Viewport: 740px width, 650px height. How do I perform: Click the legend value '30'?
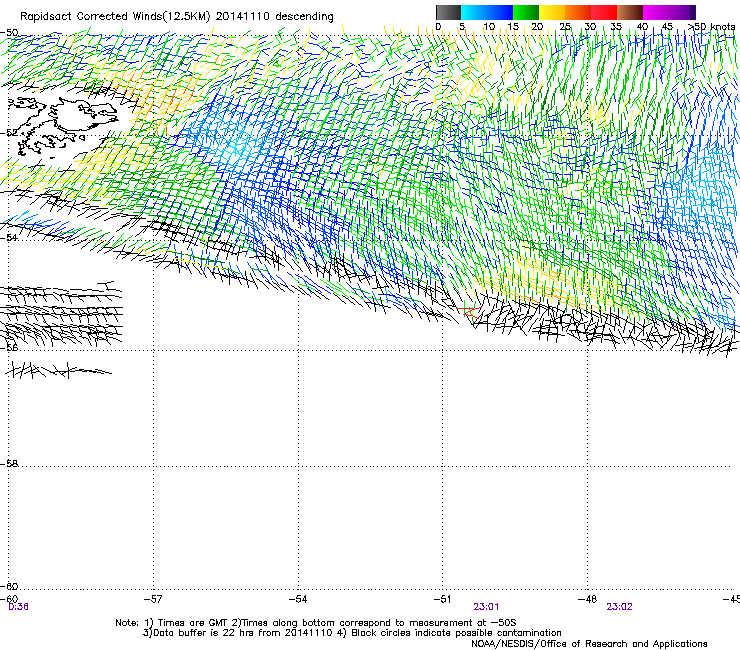pos(590,26)
